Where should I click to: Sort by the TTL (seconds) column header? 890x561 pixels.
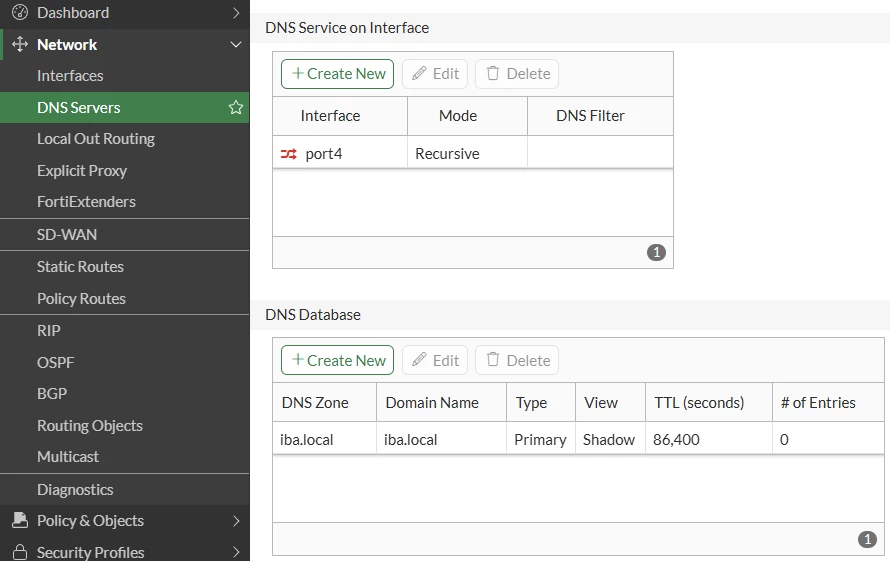[x=709, y=403]
